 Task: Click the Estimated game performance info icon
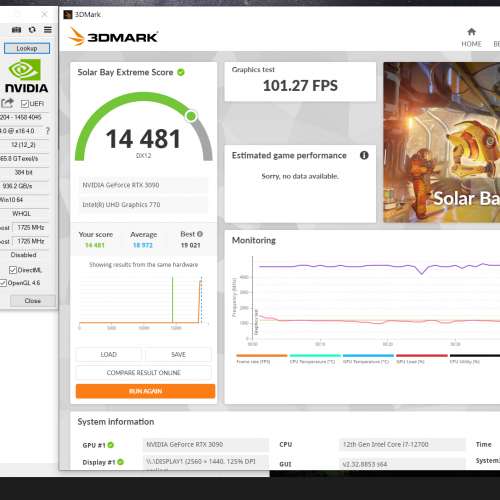point(364,155)
